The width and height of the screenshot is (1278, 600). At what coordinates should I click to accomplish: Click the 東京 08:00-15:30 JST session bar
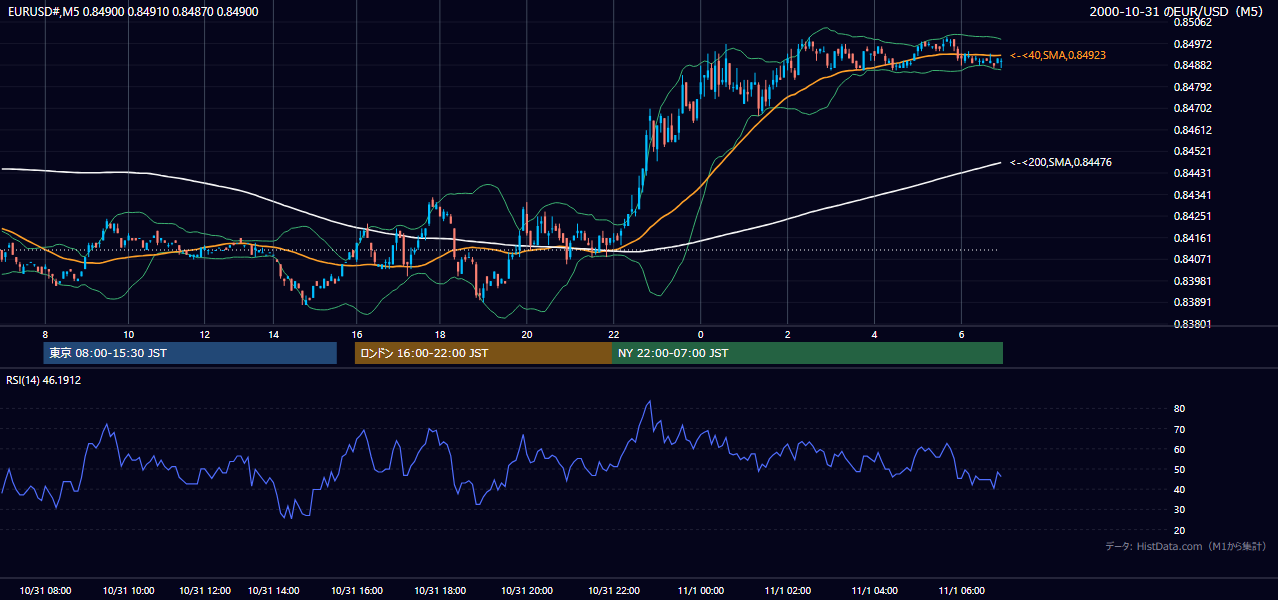(x=190, y=353)
